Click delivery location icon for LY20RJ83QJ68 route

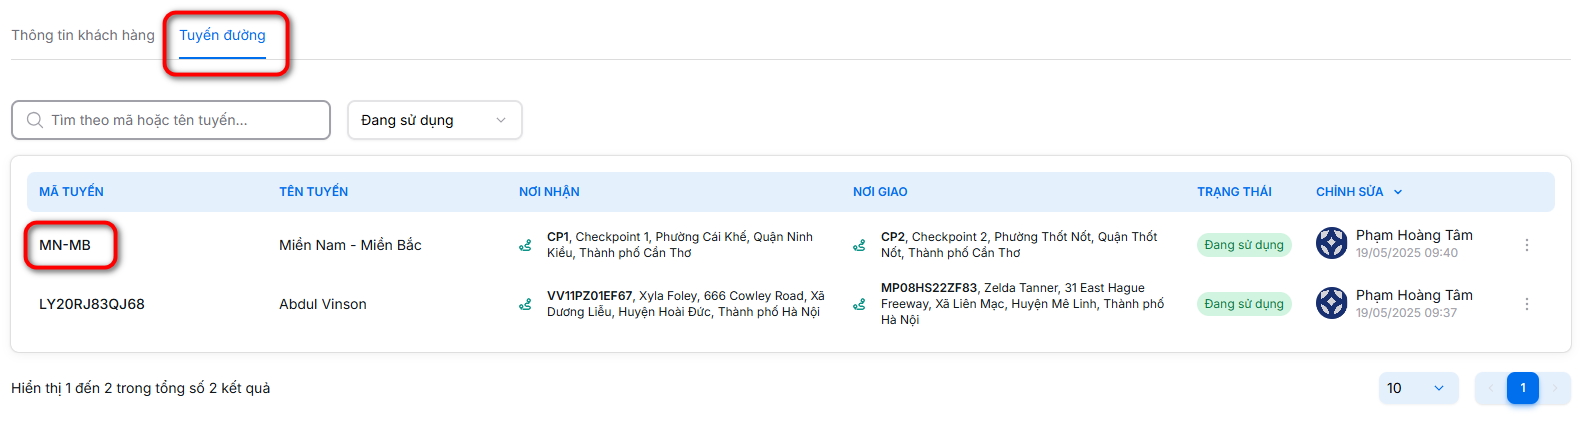859,304
